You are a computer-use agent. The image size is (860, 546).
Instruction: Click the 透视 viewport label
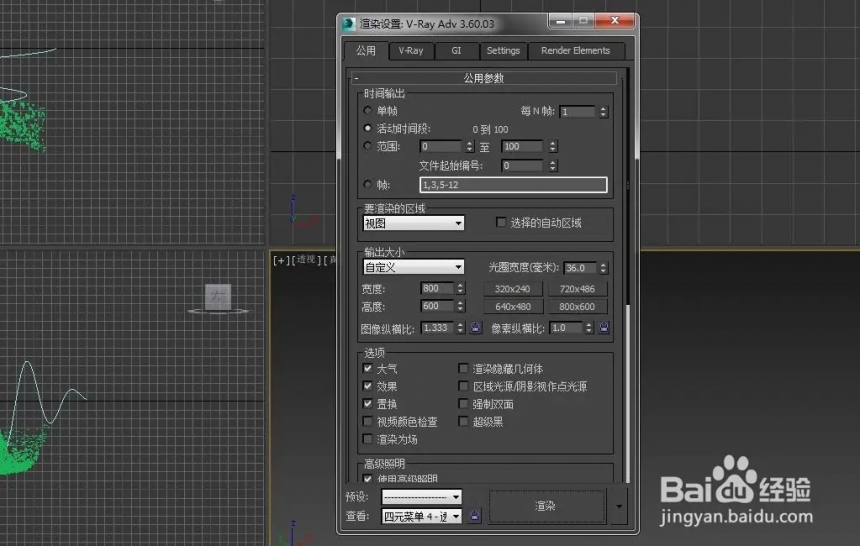pyautogui.click(x=305, y=260)
